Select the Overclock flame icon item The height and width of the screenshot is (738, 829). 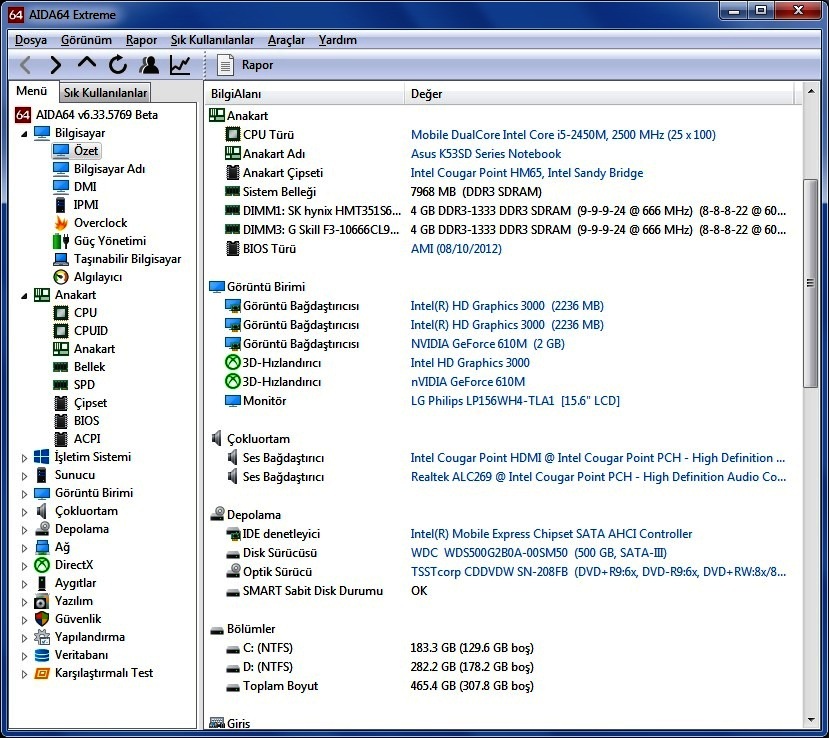click(61, 223)
